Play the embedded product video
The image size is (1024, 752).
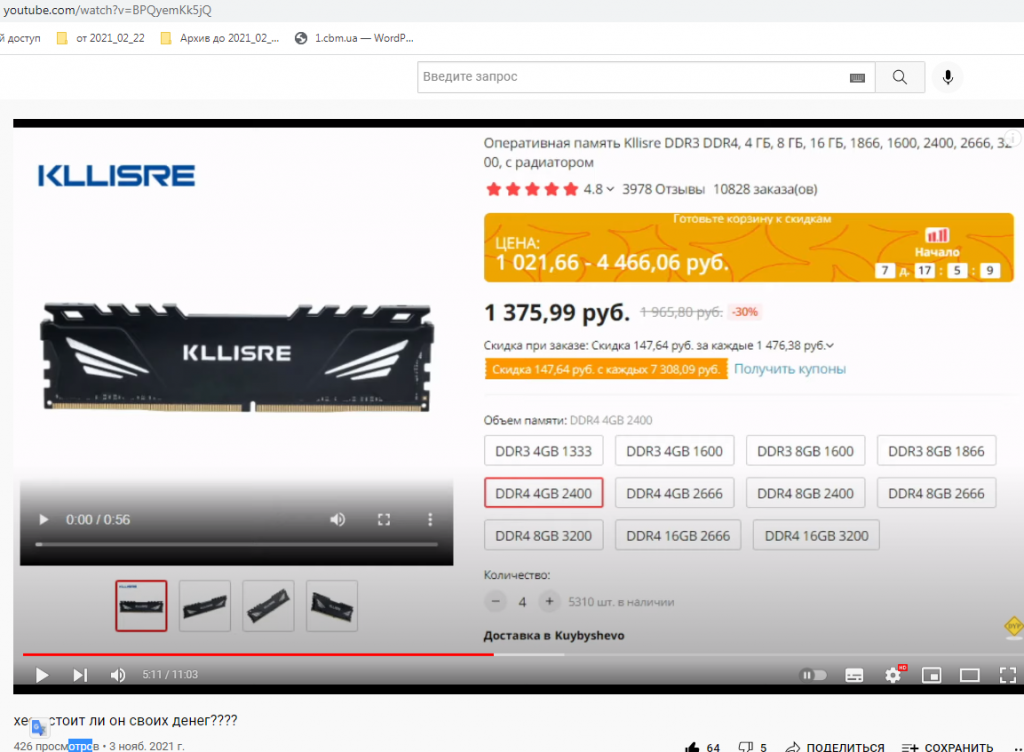(44, 520)
